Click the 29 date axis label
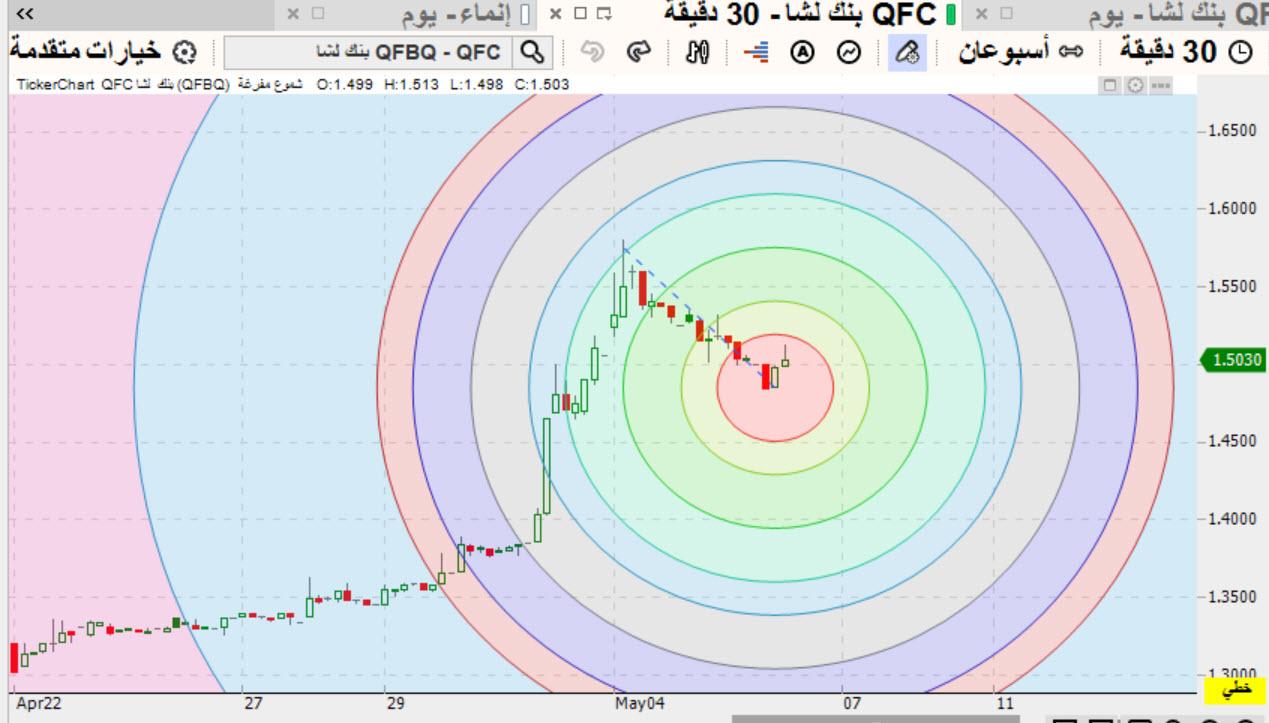Image resolution: width=1269 pixels, height=723 pixels. pos(396,704)
